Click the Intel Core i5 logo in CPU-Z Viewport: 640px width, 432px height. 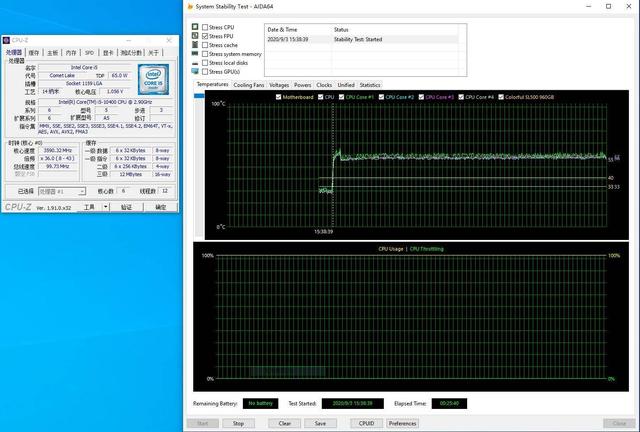click(153, 79)
